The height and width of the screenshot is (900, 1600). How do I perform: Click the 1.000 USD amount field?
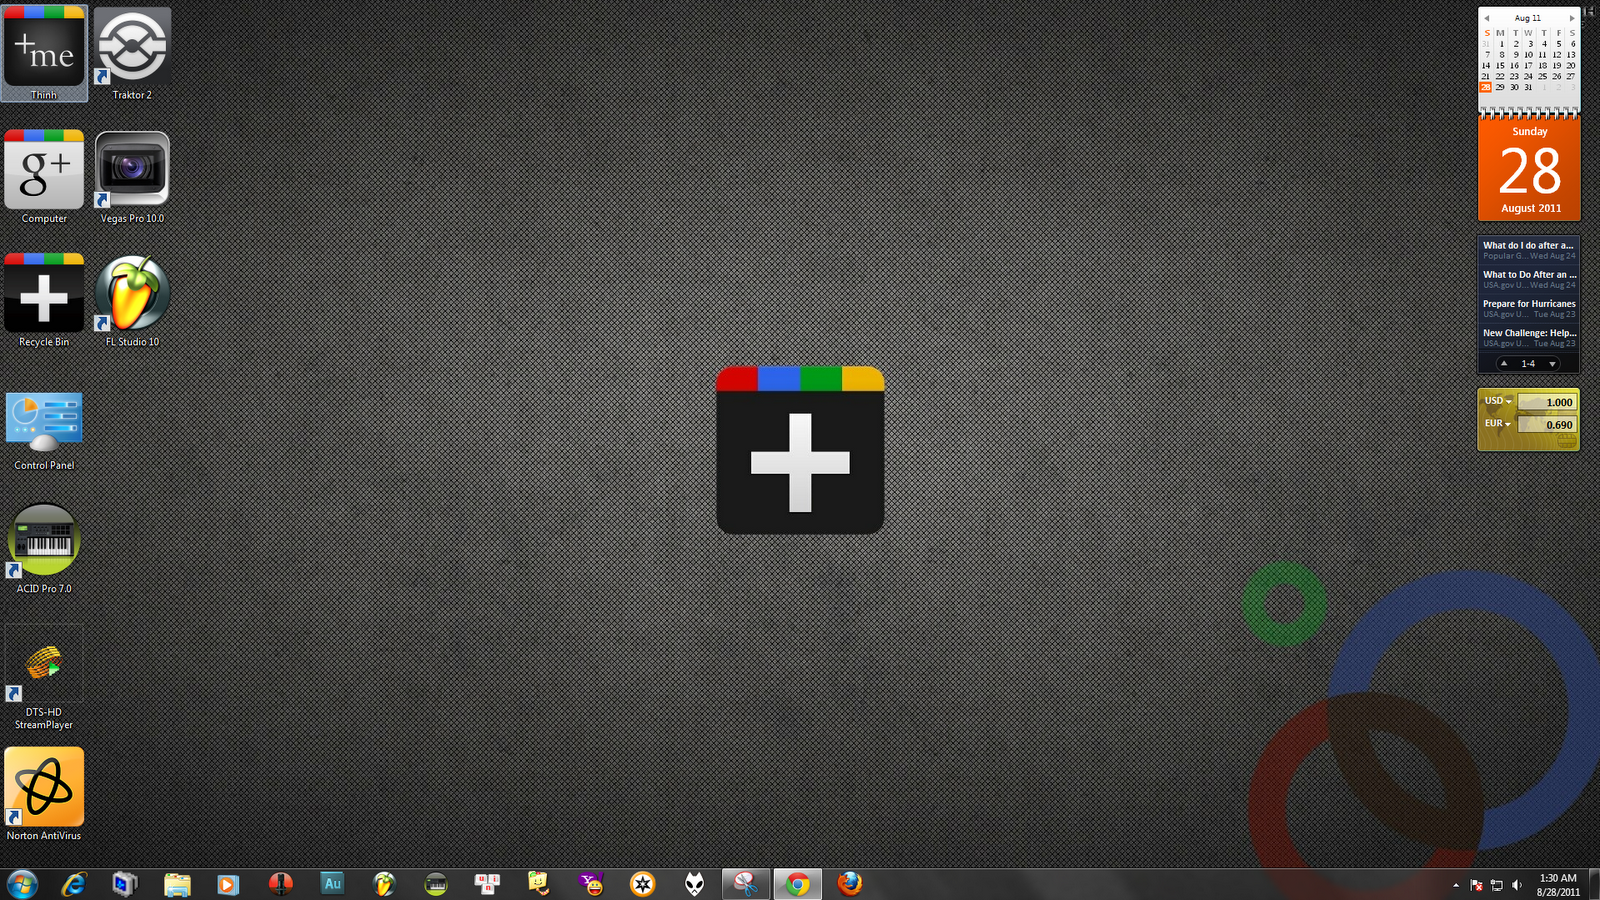[1546, 402]
